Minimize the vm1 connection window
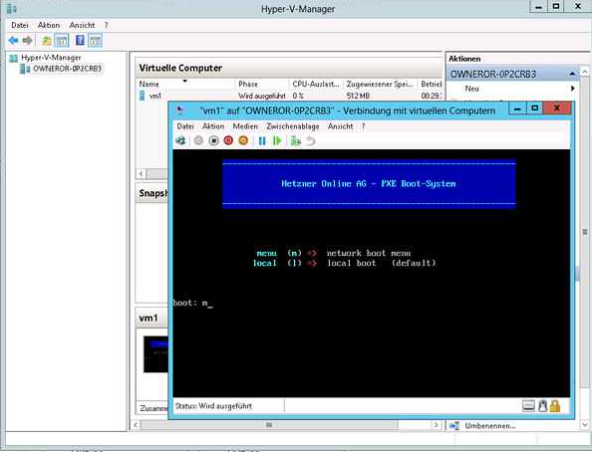Screen dimensions: 592x452 517,108
